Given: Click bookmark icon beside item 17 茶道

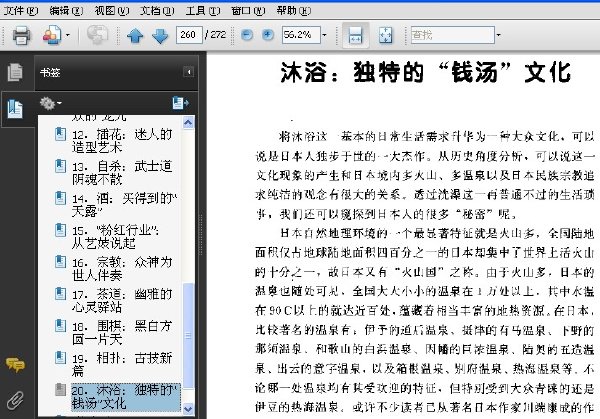Looking at the screenshot, I should pyautogui.click(x=60, y=293).
